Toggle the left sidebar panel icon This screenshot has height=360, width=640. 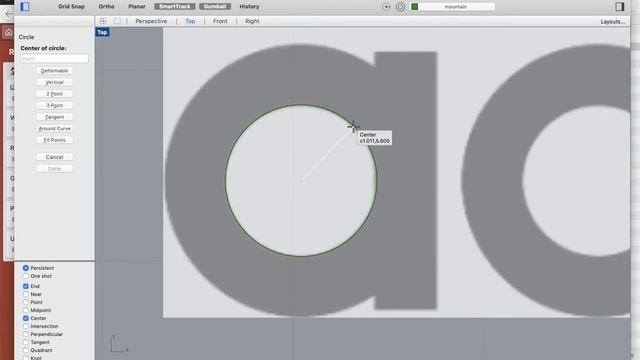(x=25, y=6)
